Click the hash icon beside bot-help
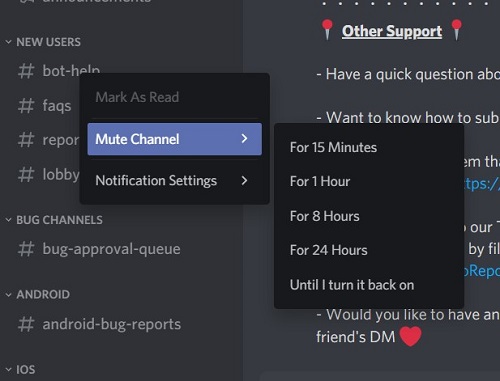This screenshot has height=381, width=500. (x=26, y=71)
